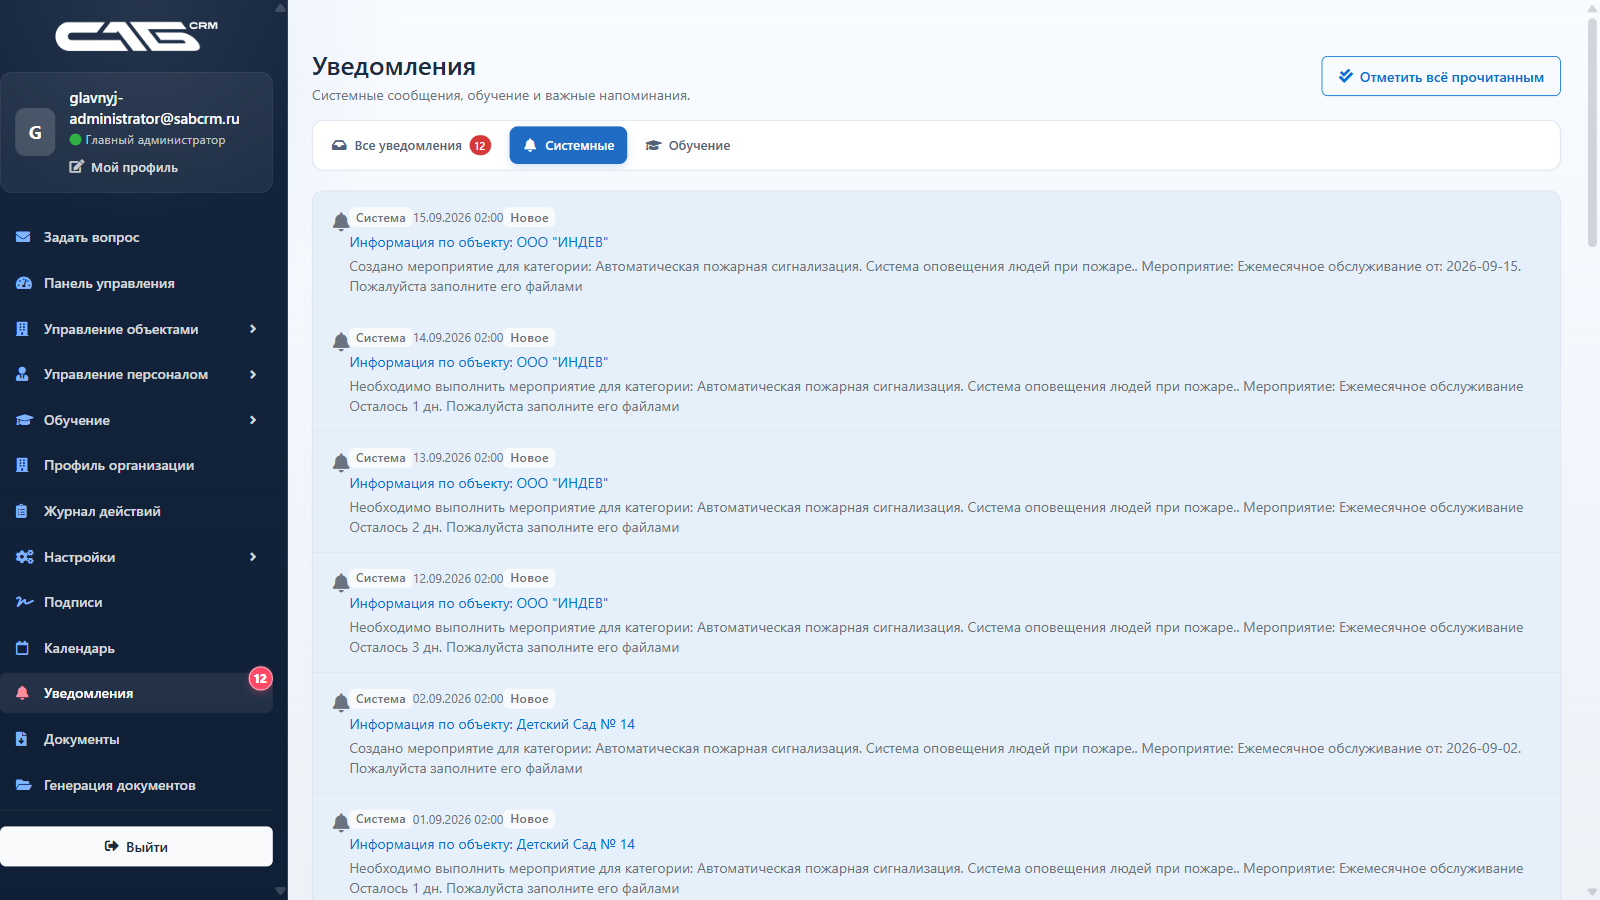Click the double-check icon in Отметить всё прочитанным
This screenshot has height=900, width=1600.
point(1346,76)
